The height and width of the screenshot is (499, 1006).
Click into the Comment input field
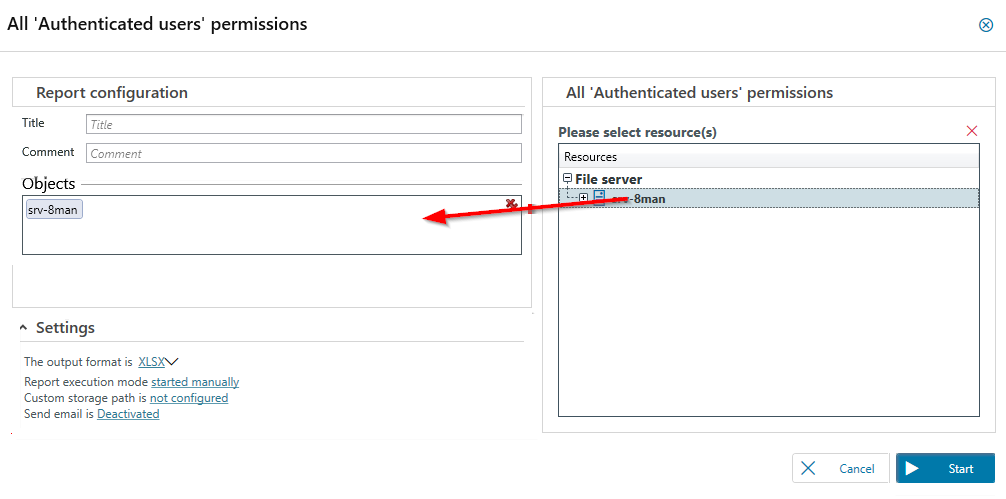(x=303, y=153)
